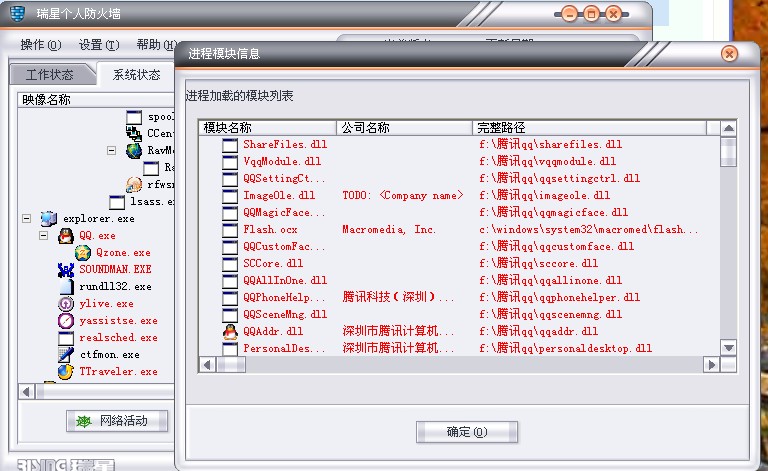This screenshot has width=768, height=471.
Task: Minimize the Rising firewall window
Action: (x=569, y=14)
